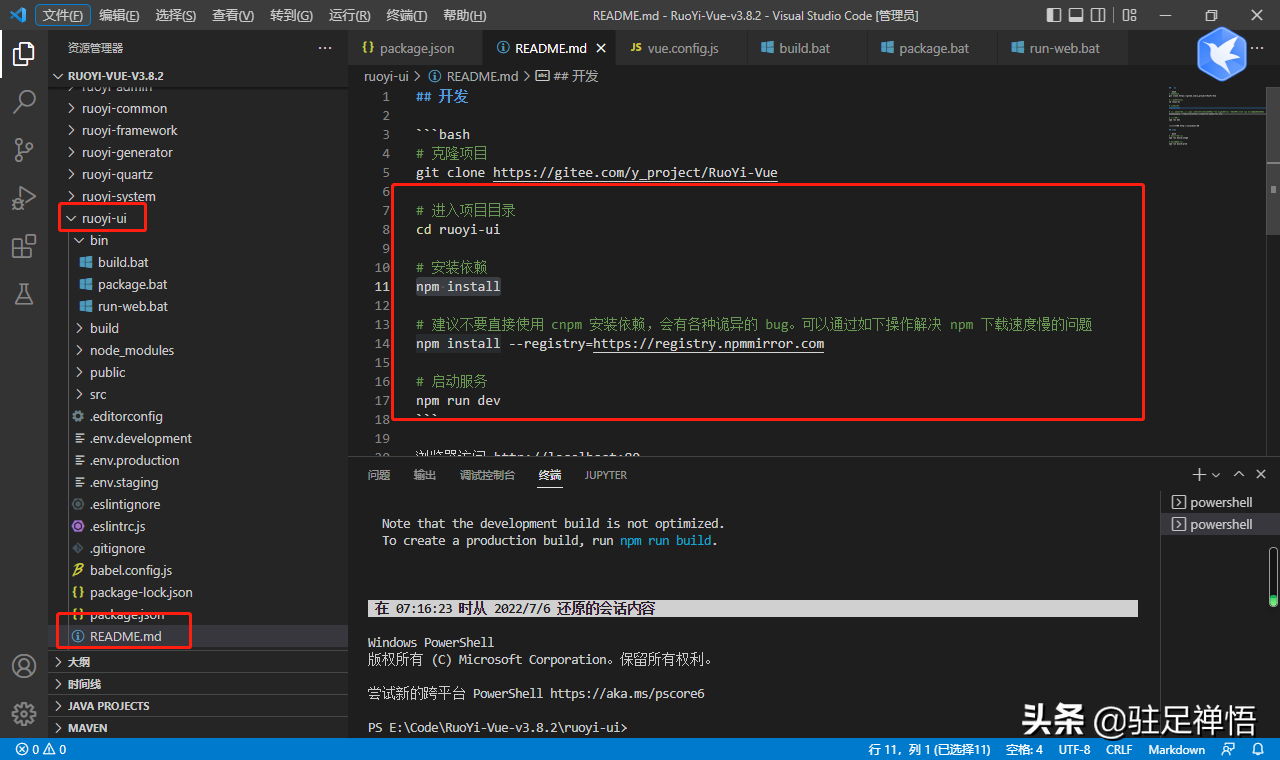This screenshot has width=1280, height=760.
Task: Expand the ruoyi-common folder
Action: click(198, 108)
